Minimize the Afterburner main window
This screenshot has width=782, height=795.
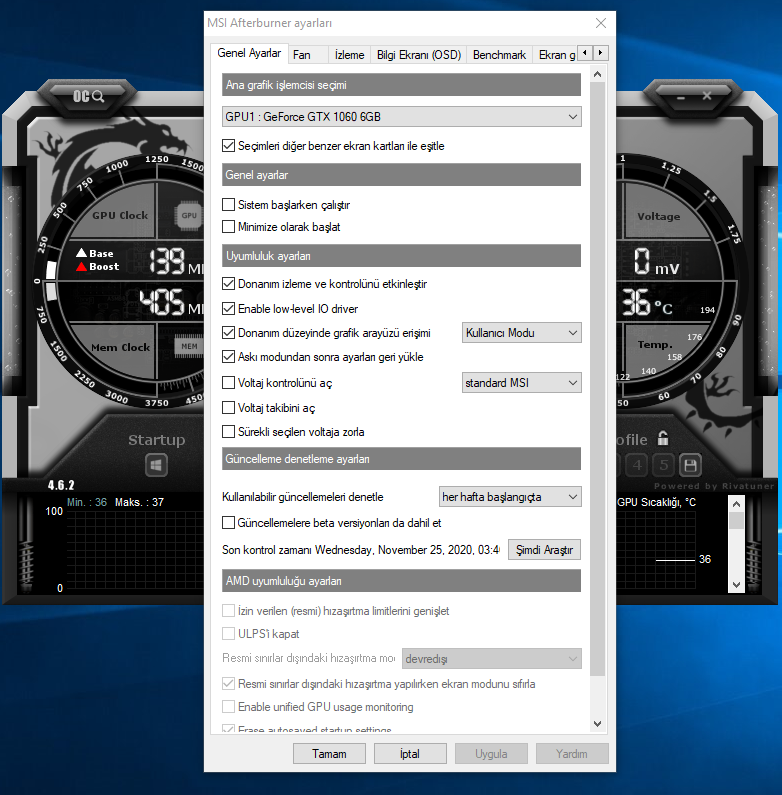(681, 97)
